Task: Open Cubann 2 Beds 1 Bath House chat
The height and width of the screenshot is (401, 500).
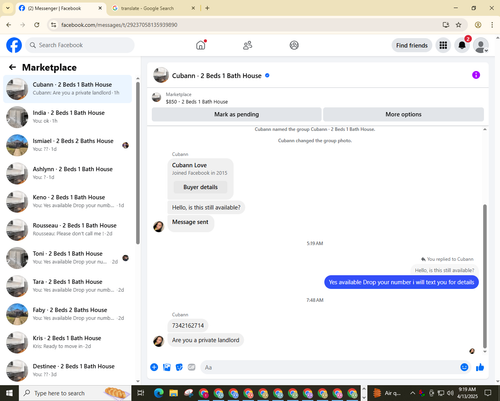Action: [68, 89]
